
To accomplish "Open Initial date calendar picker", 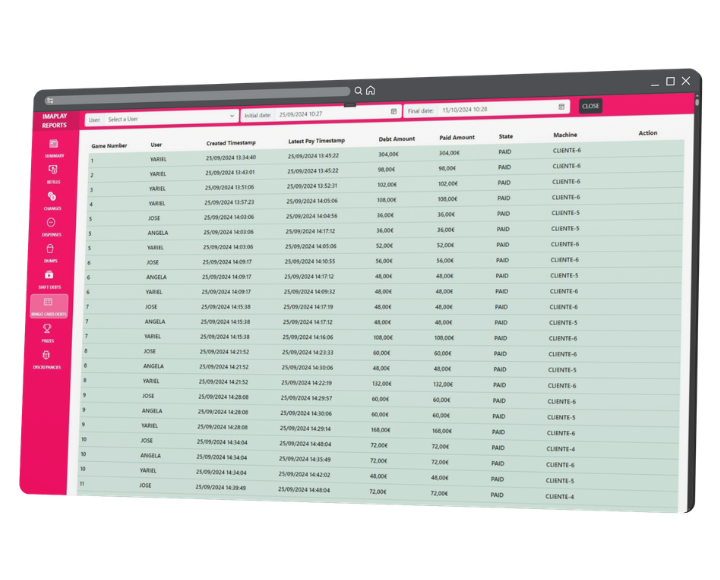I will 393,112.
